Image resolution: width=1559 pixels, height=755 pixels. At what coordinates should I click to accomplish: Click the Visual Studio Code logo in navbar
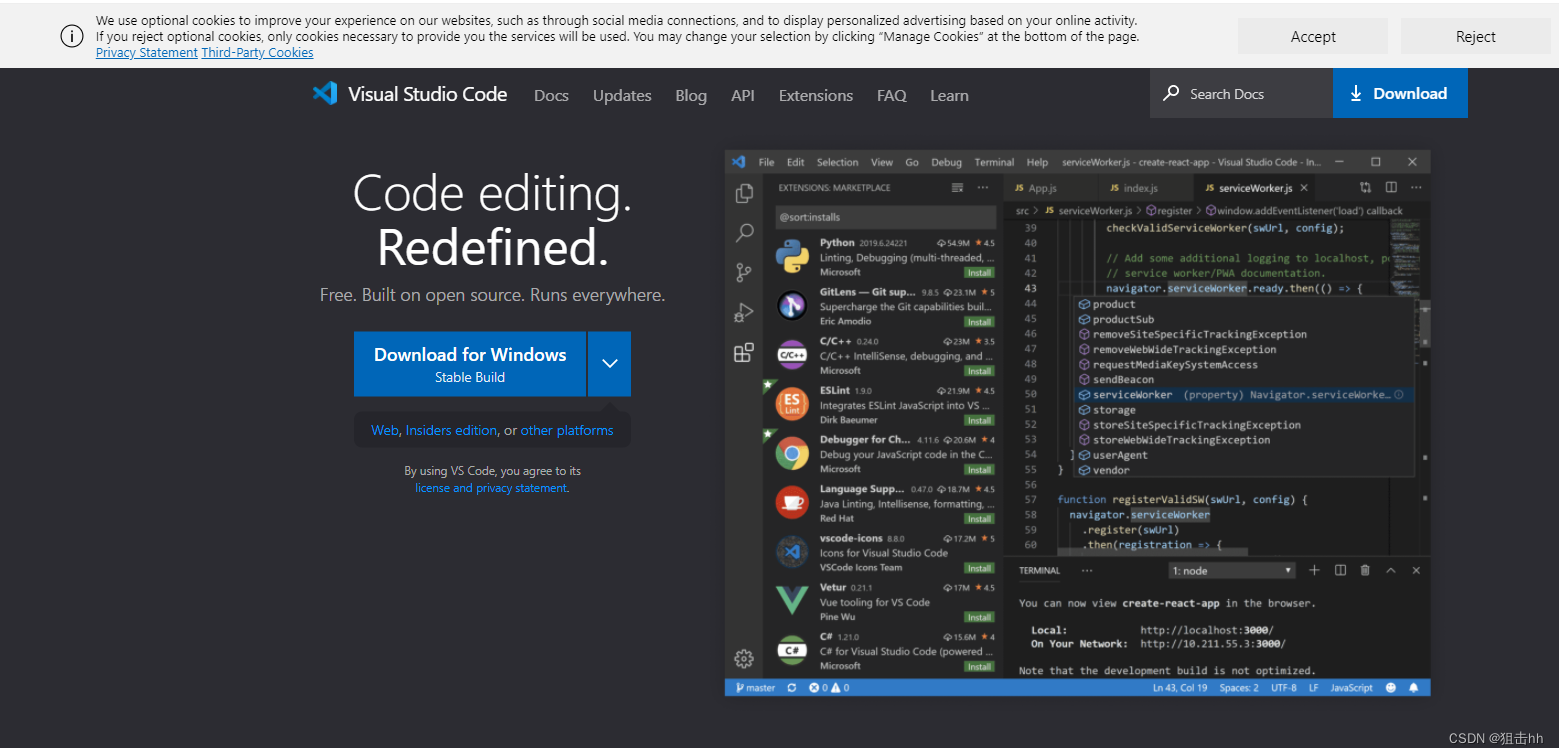[325, 94]
